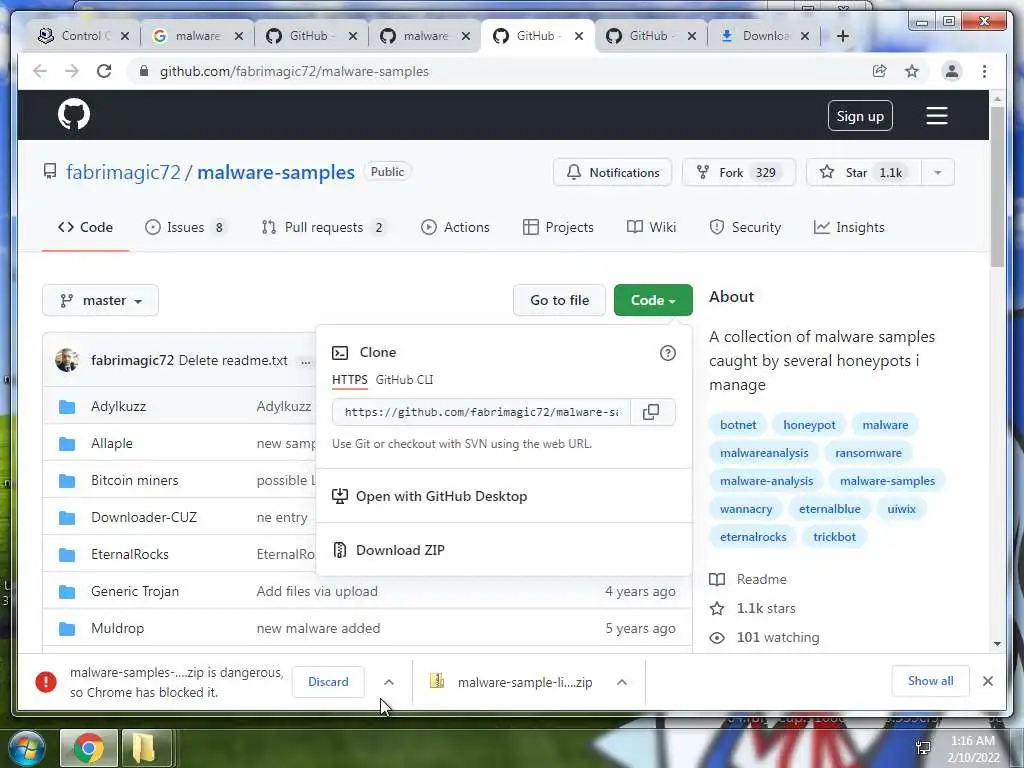Select the GitHub CLI clone tab
The width and height of the screenshot is (1024, 768).
pyautogui.click(x=404, y=380)
